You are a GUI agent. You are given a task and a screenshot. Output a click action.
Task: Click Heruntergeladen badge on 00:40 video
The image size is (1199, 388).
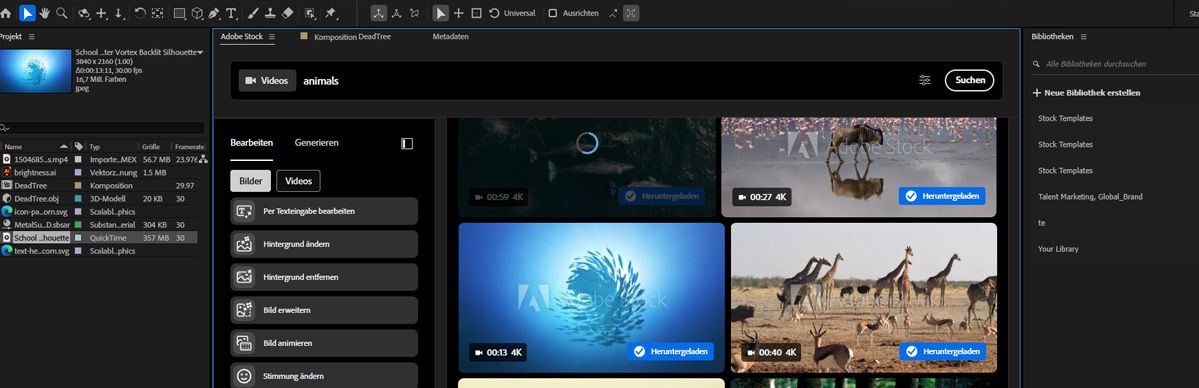942,351
